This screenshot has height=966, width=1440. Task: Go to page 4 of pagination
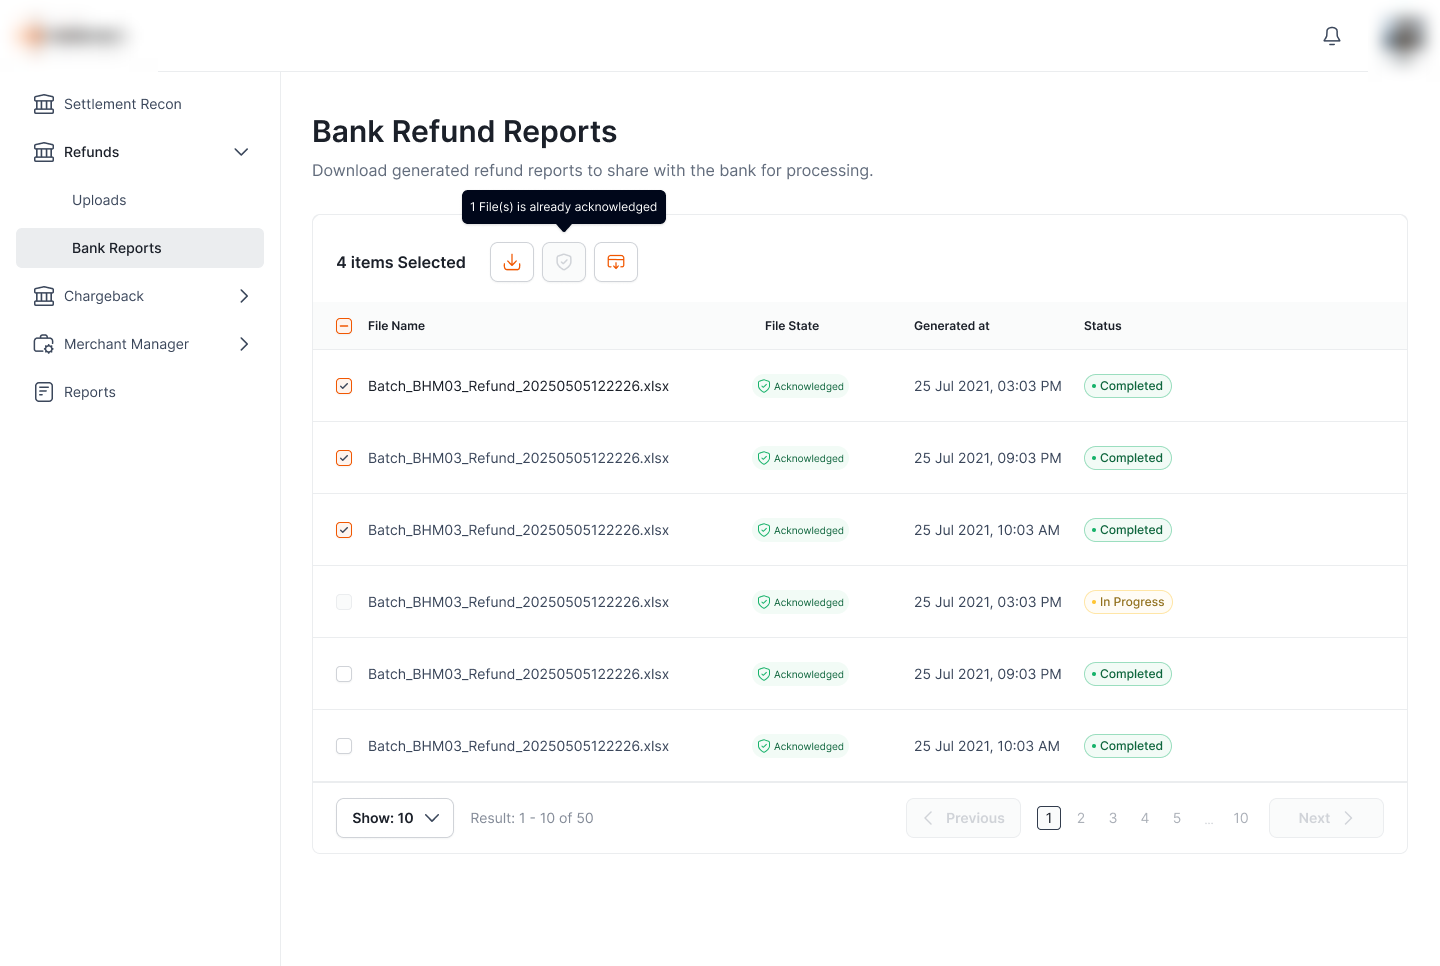point(1145,818)
